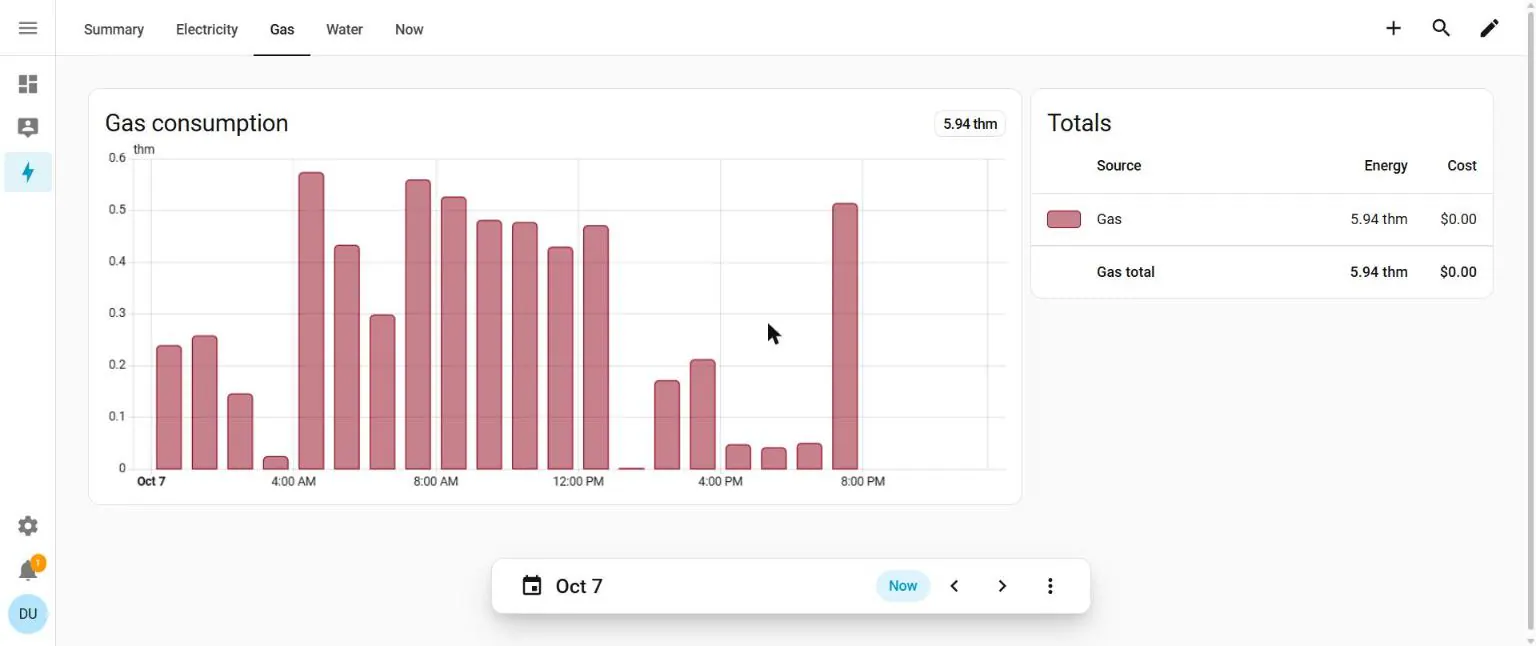
Task: Switch to the Summary tab
Action: click(114, 29)
